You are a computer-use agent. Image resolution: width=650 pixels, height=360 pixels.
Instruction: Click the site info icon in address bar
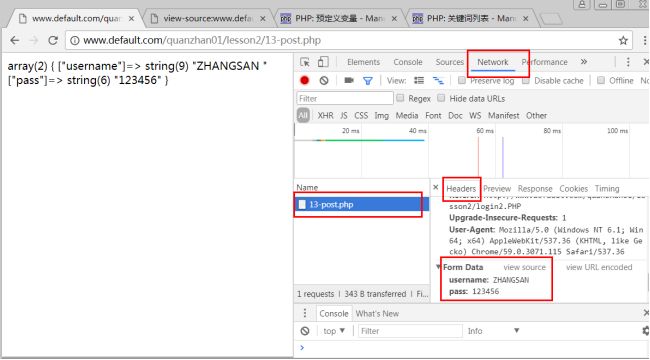tap(75, 41)
